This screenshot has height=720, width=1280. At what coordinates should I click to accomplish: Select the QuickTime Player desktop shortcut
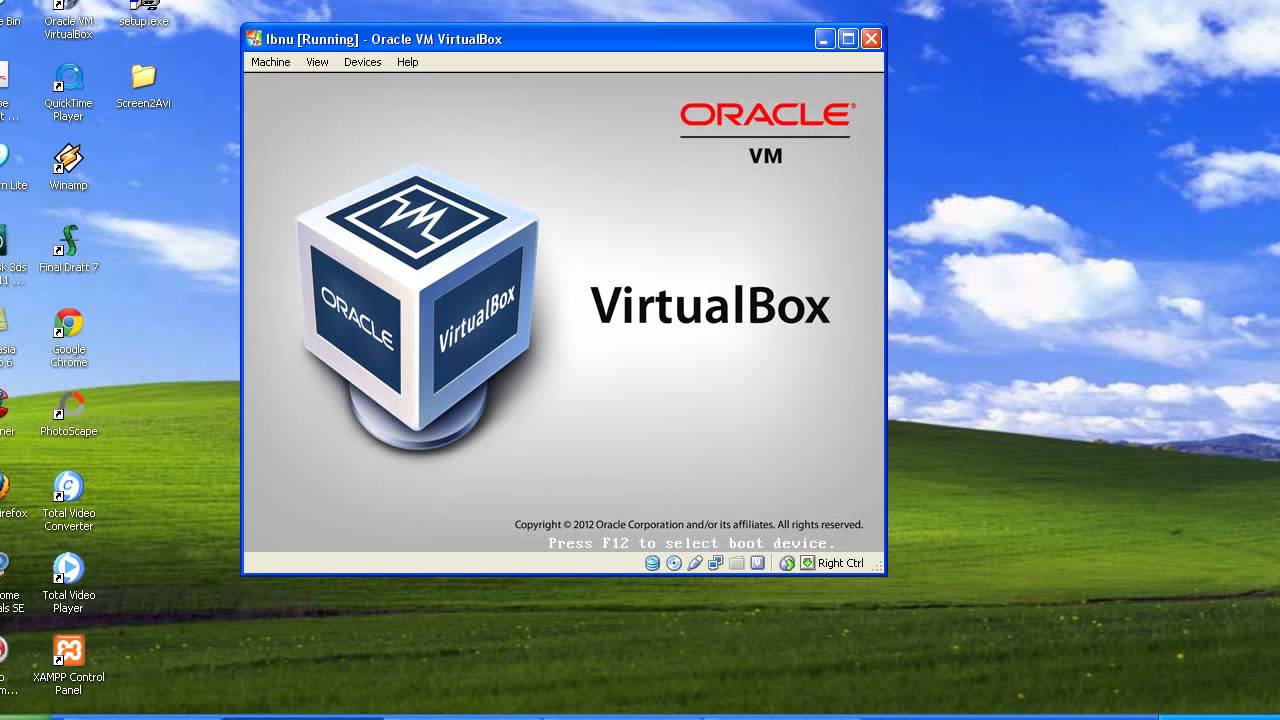coord(68,91)
